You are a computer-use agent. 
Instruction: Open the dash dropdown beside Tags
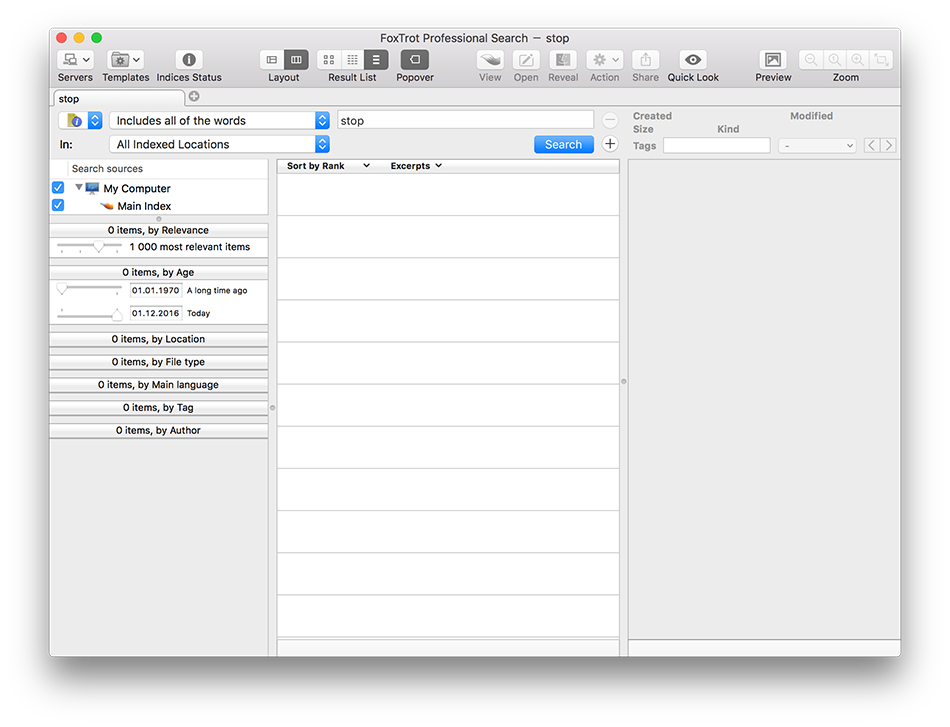pos(817,145)
